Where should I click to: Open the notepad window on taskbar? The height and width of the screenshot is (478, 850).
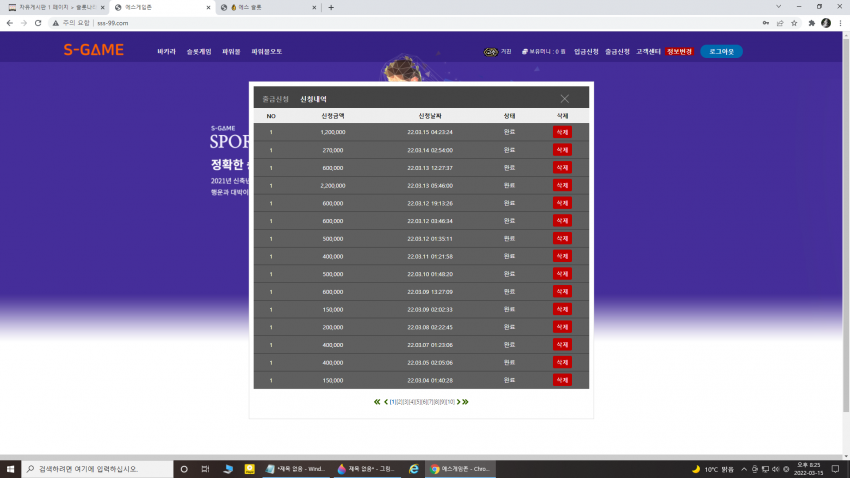click(296, 469)
